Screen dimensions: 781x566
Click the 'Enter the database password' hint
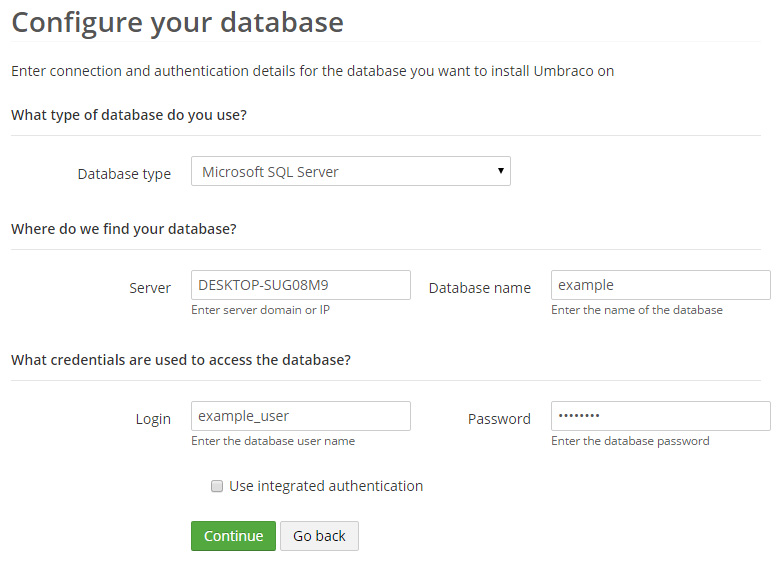coord(630,441)
